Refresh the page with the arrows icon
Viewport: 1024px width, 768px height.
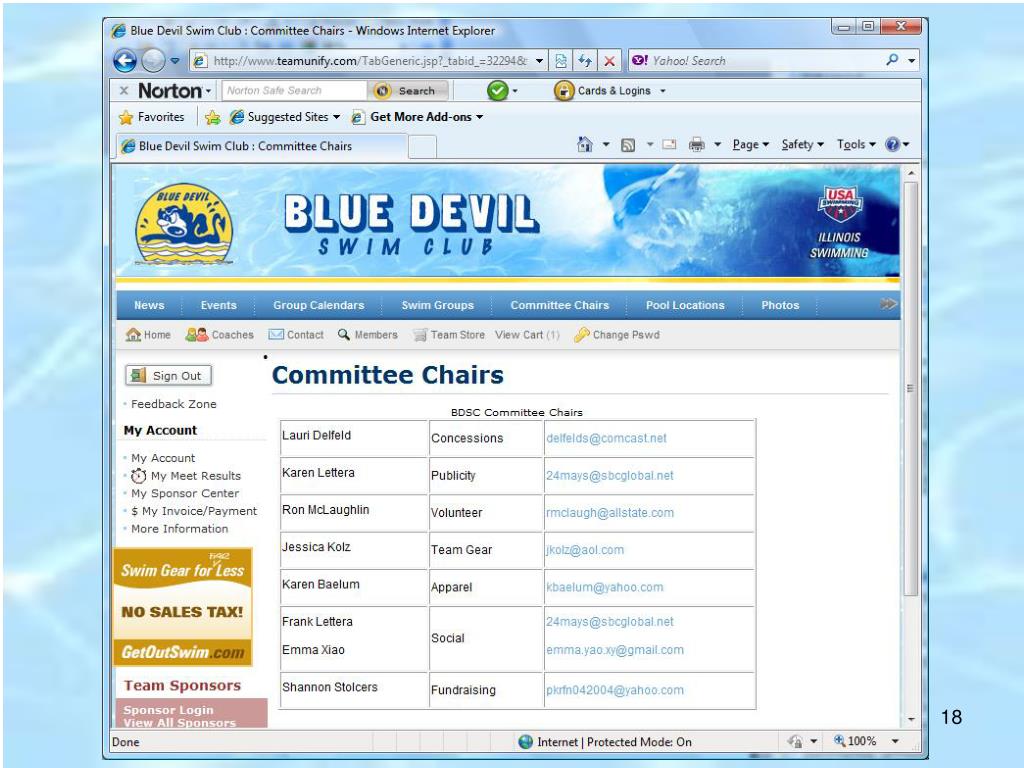585,61
